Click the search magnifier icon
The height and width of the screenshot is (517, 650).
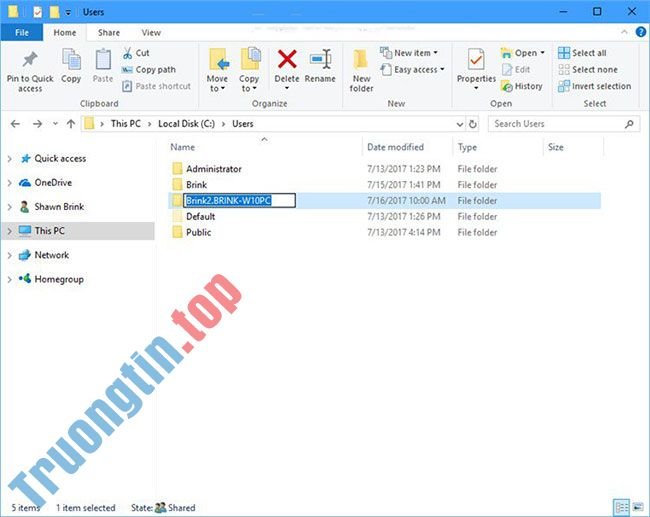coord(629,124)
